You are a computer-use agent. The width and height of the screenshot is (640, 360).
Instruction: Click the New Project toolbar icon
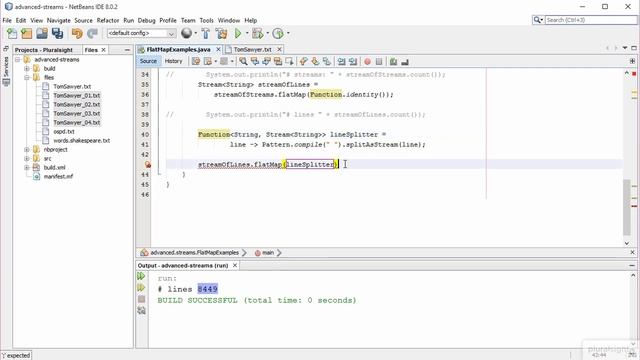(x=27, y=33)
